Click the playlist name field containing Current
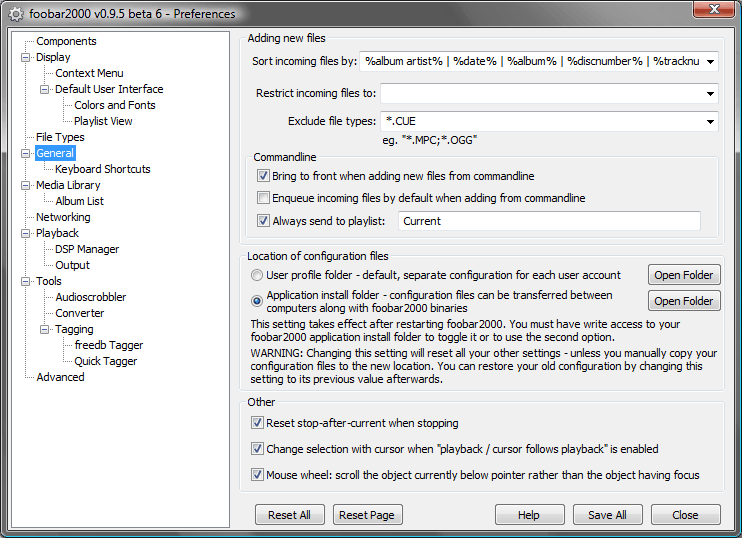The width and height of the screenshot is (742, 538). (x=548, y=221)
